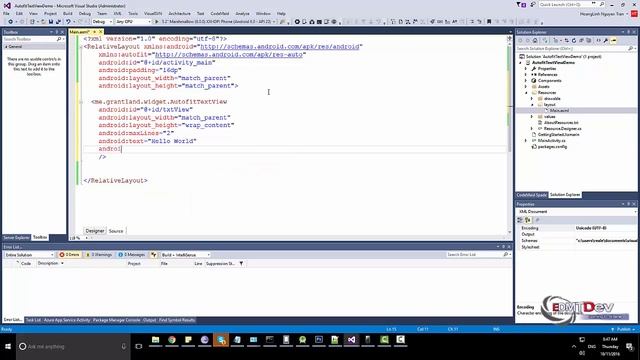Screen dimensions: 640x360
Task: Click Alphabetical sort icon in Properties panel
Action: pyautogui.click(x=528, y=220)
